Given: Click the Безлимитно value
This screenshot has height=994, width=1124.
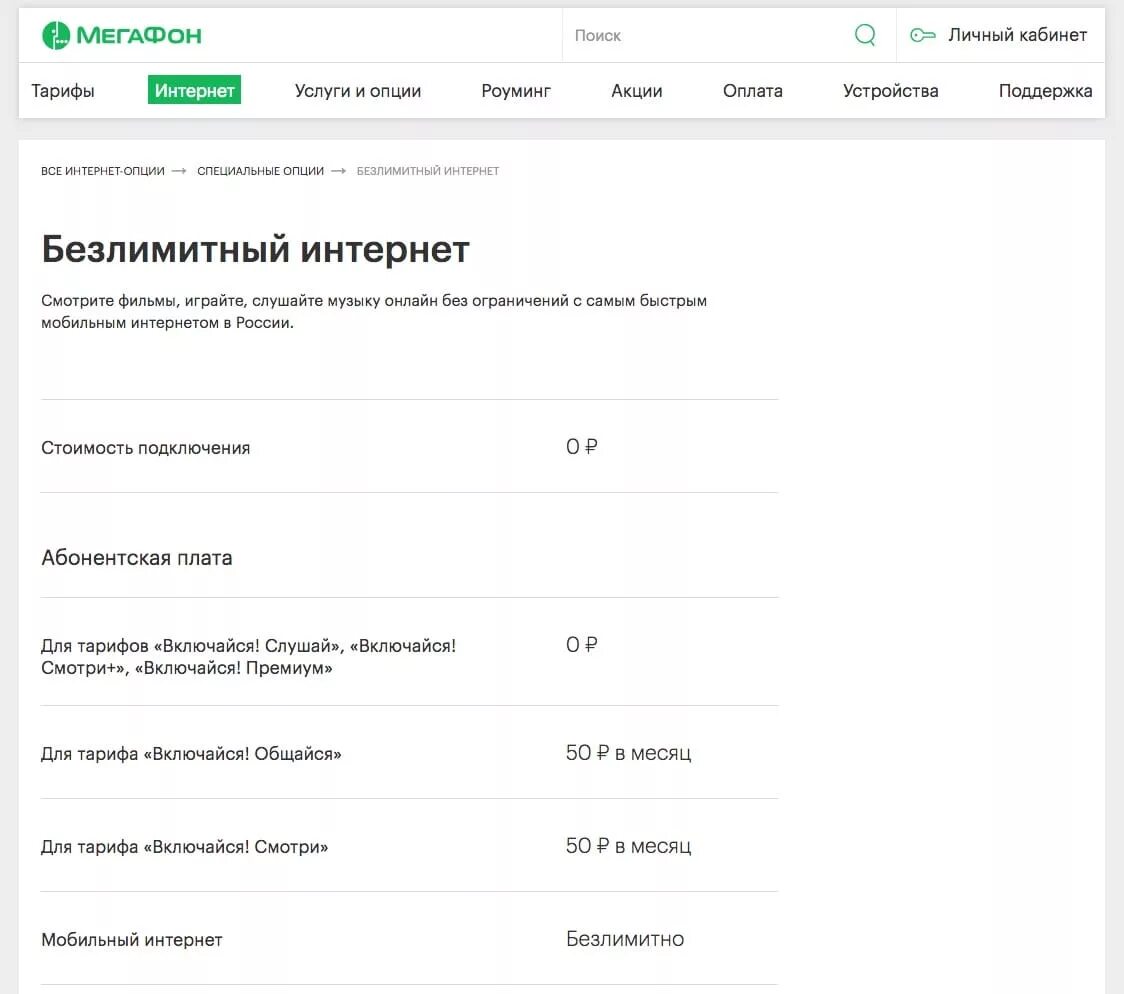Looking at the screenshot, I should pos(625,939).
